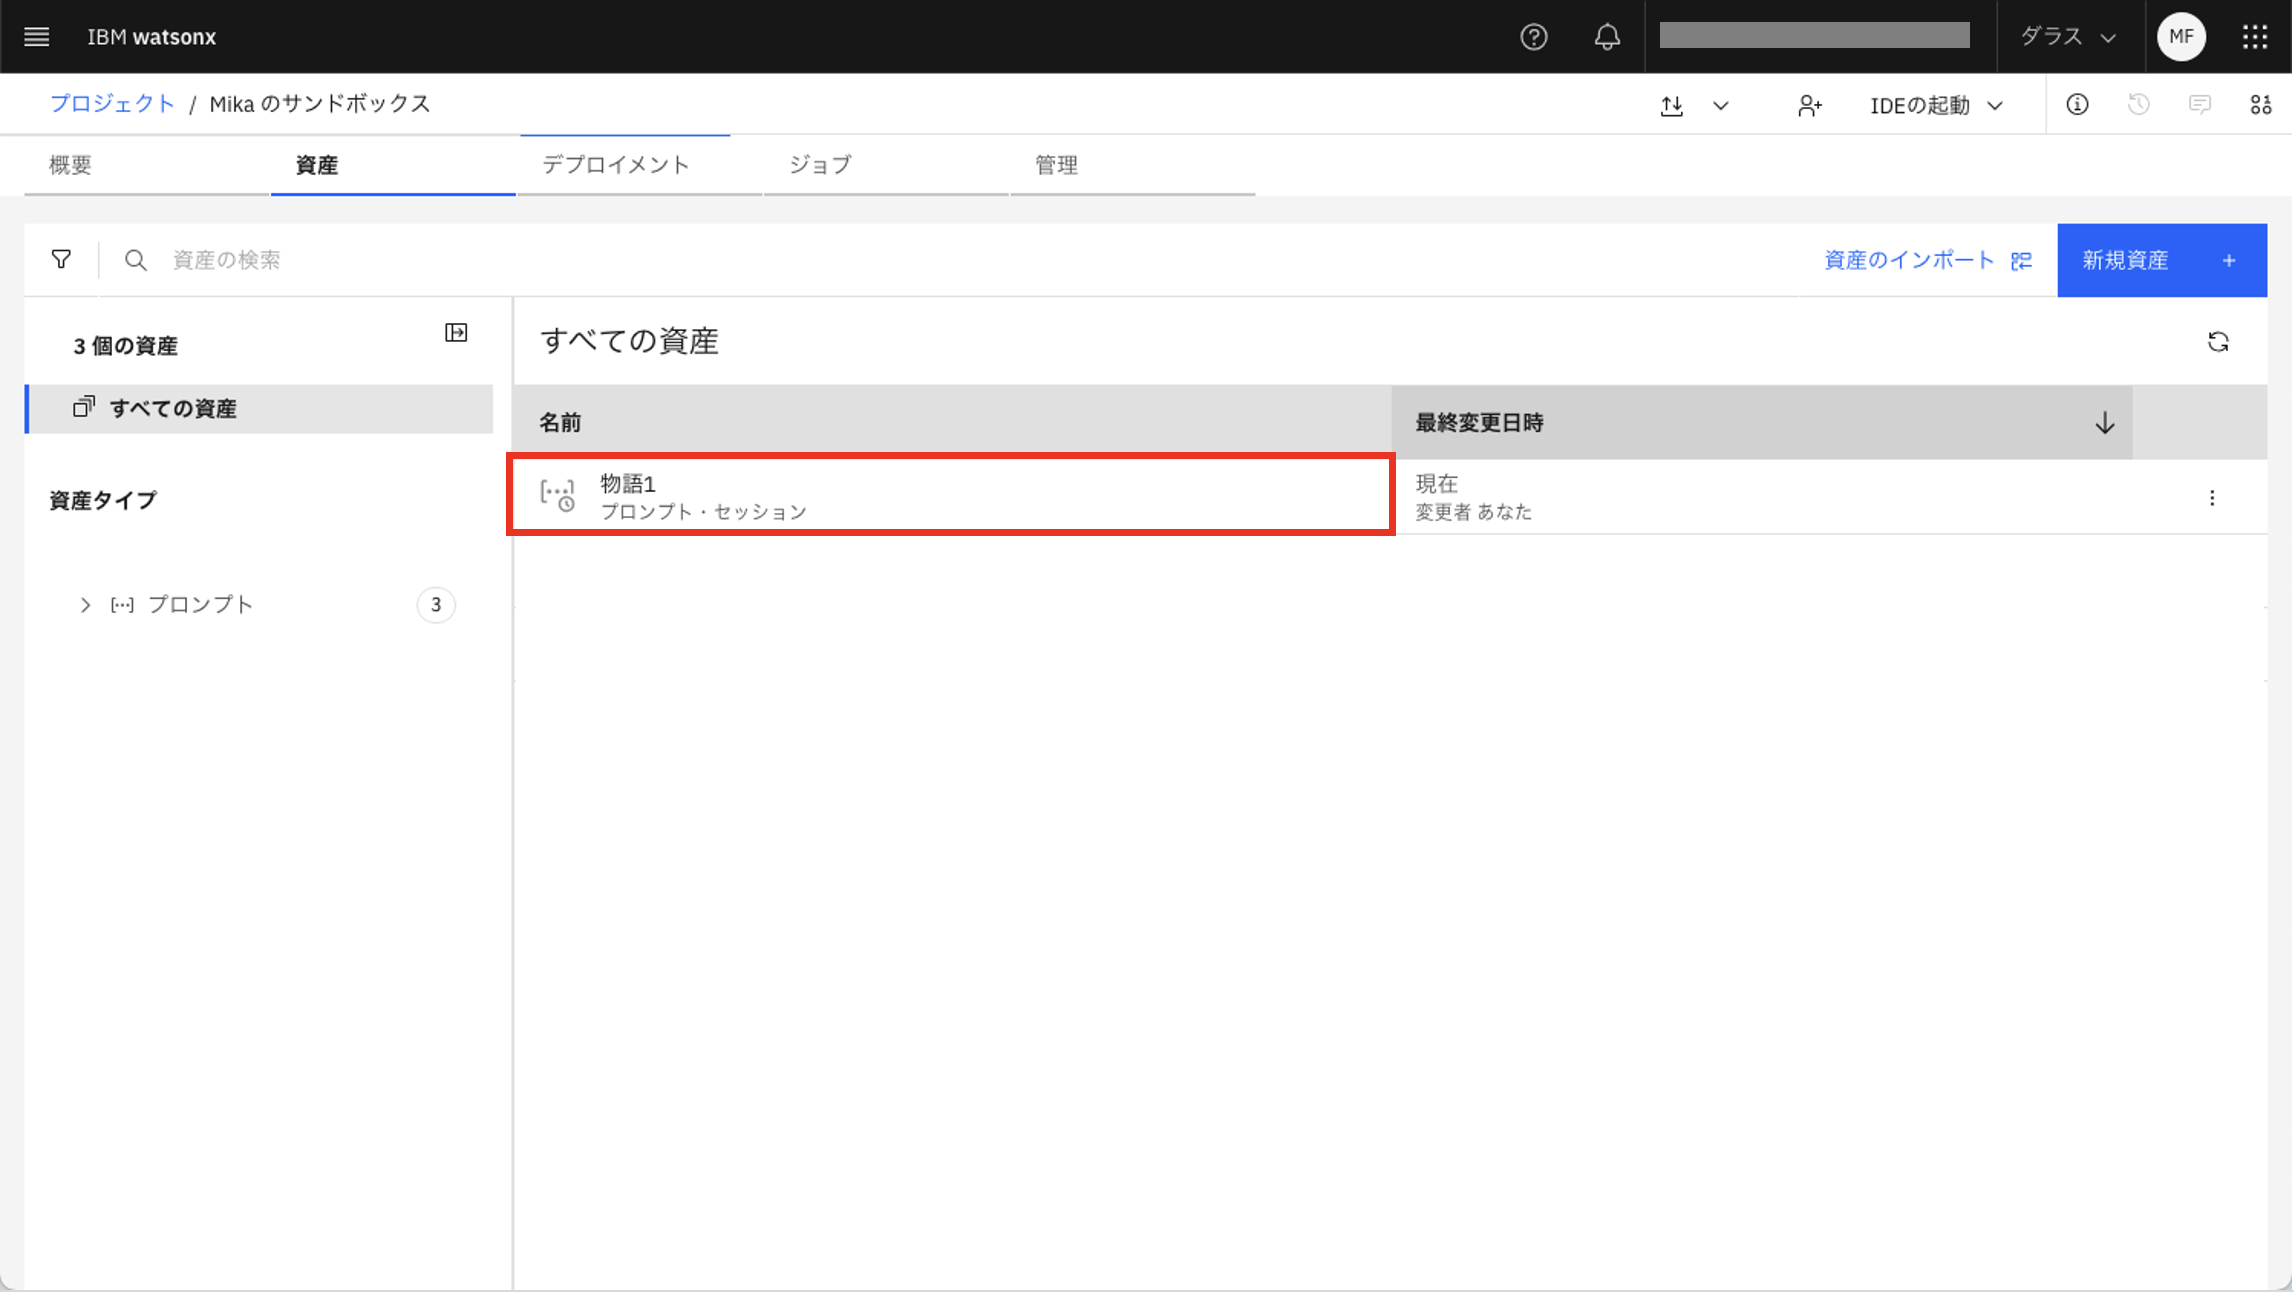Viewport: 2294px width, 1292px height.
Task: Click the 新規資産 button
Action: 2160,260
